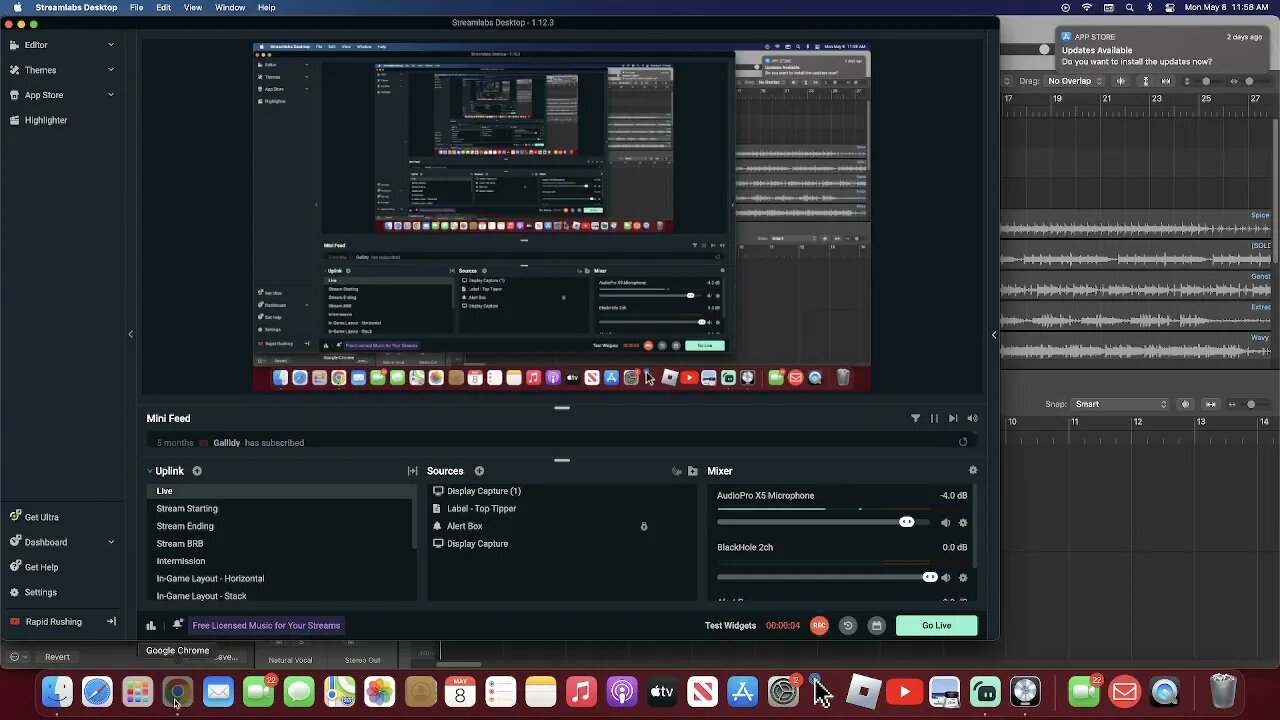Adjust the BlackHole 2ch volume slider
Screen dimensions: 1280x720
click(826, 577)
